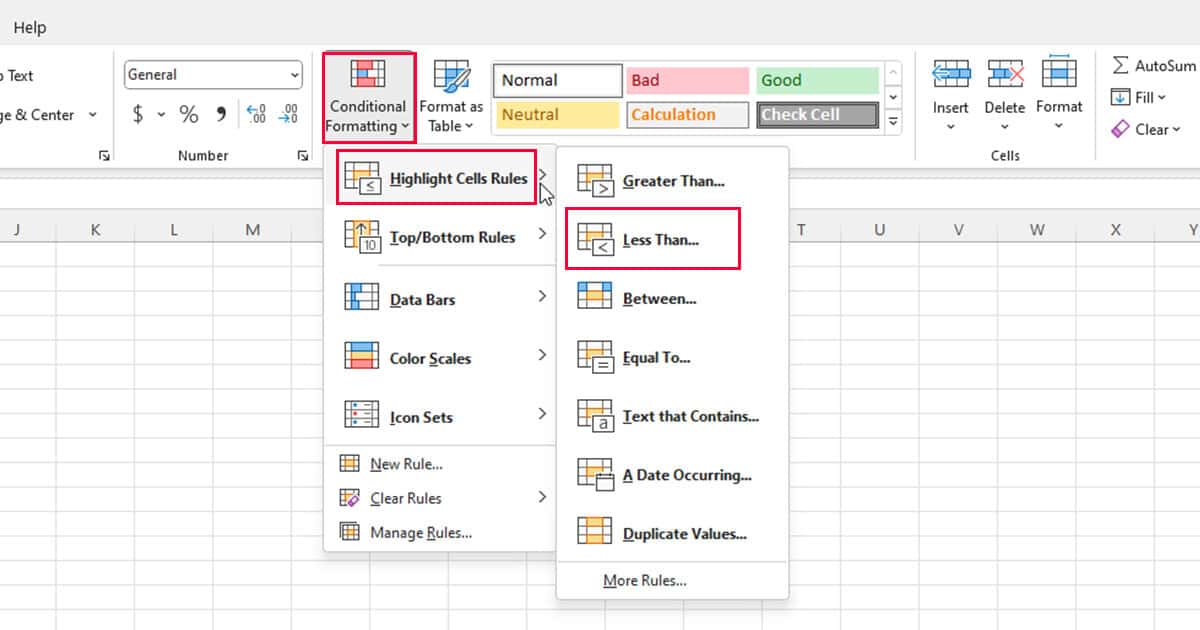Click the Clear eraser icon

1120,129
